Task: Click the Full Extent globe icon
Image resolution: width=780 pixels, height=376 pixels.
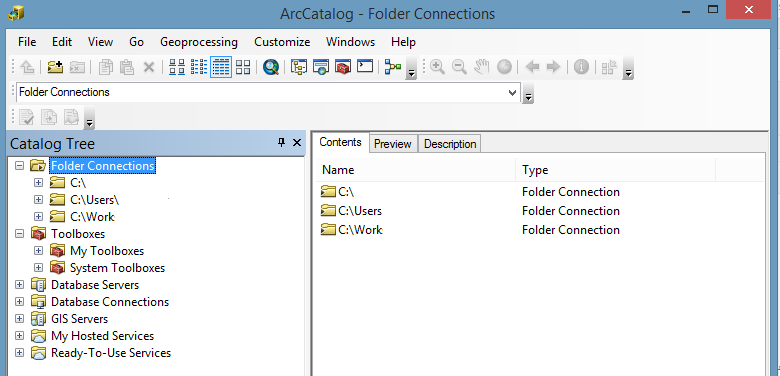Action: 504,67
